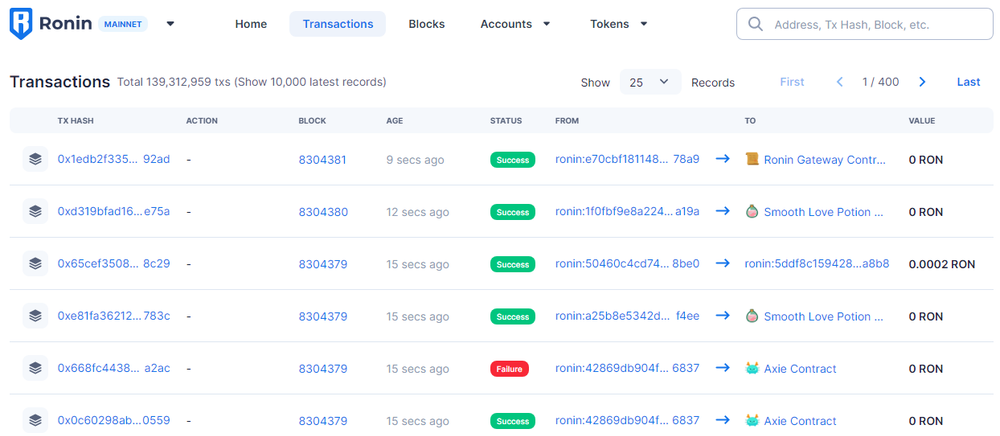Click stack icon for tx 0x65cef3508...8c29
Viewport: 1000px width, 436px height.
(x=35, y=264)
